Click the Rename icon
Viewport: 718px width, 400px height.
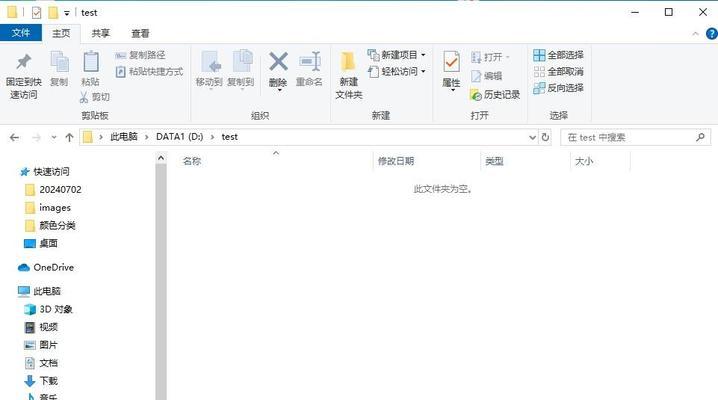point(310,62)
